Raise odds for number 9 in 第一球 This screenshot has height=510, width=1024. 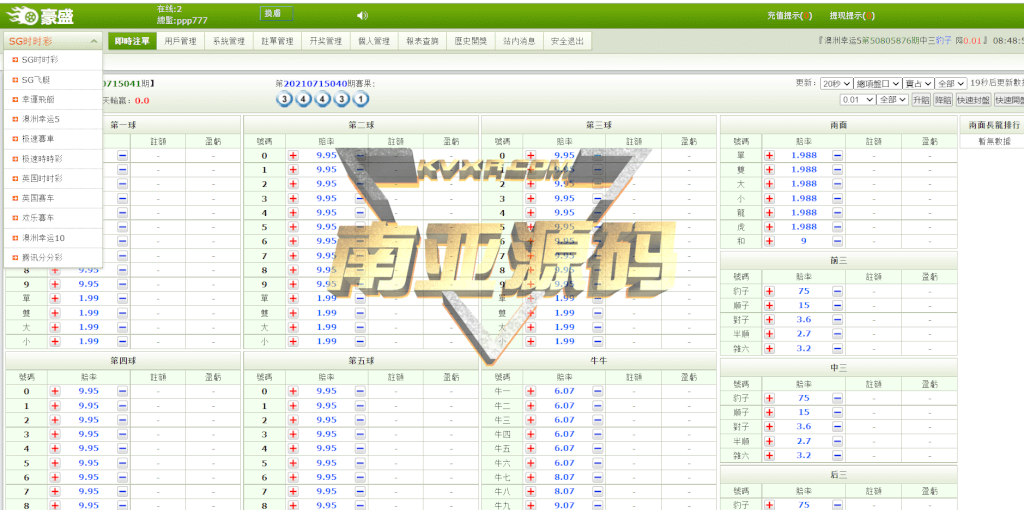(x=55, y=284)
